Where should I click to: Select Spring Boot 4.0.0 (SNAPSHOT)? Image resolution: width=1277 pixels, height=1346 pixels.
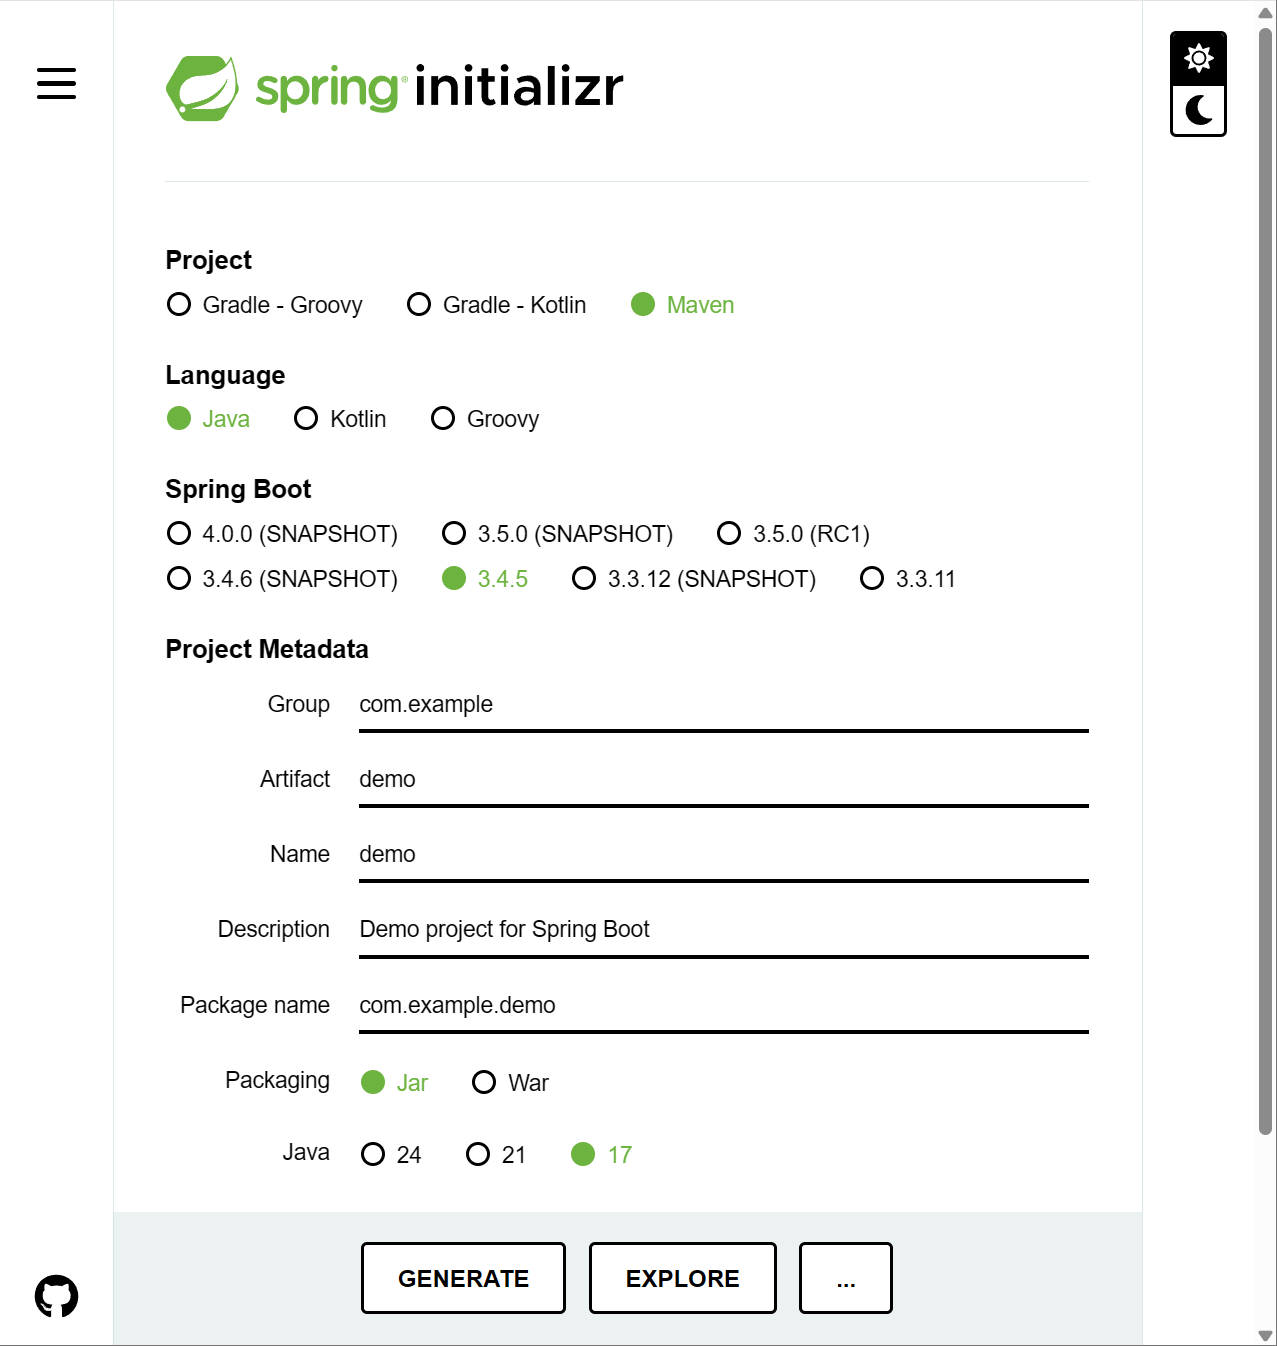282,534
